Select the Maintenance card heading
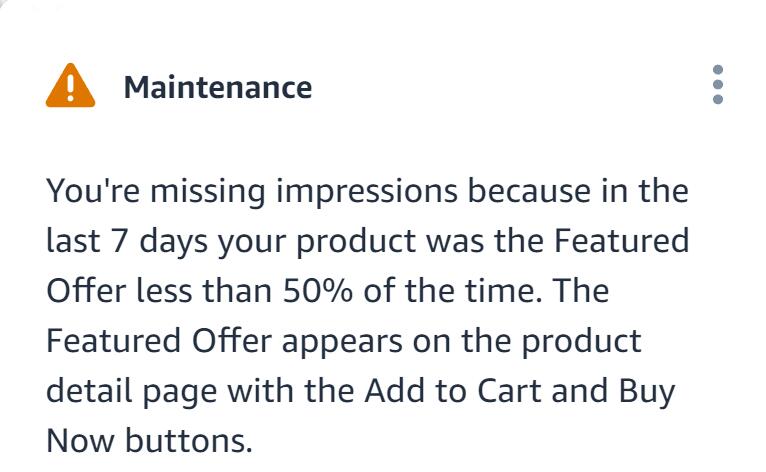Screen dimensions: 766x472 click(x=218, y=87)
